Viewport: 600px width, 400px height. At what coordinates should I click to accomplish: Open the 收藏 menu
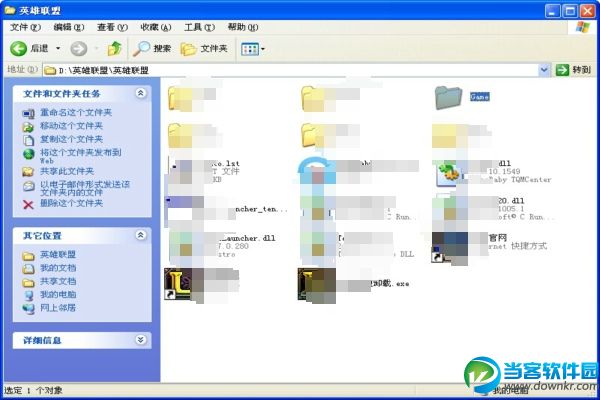[156, 27]
